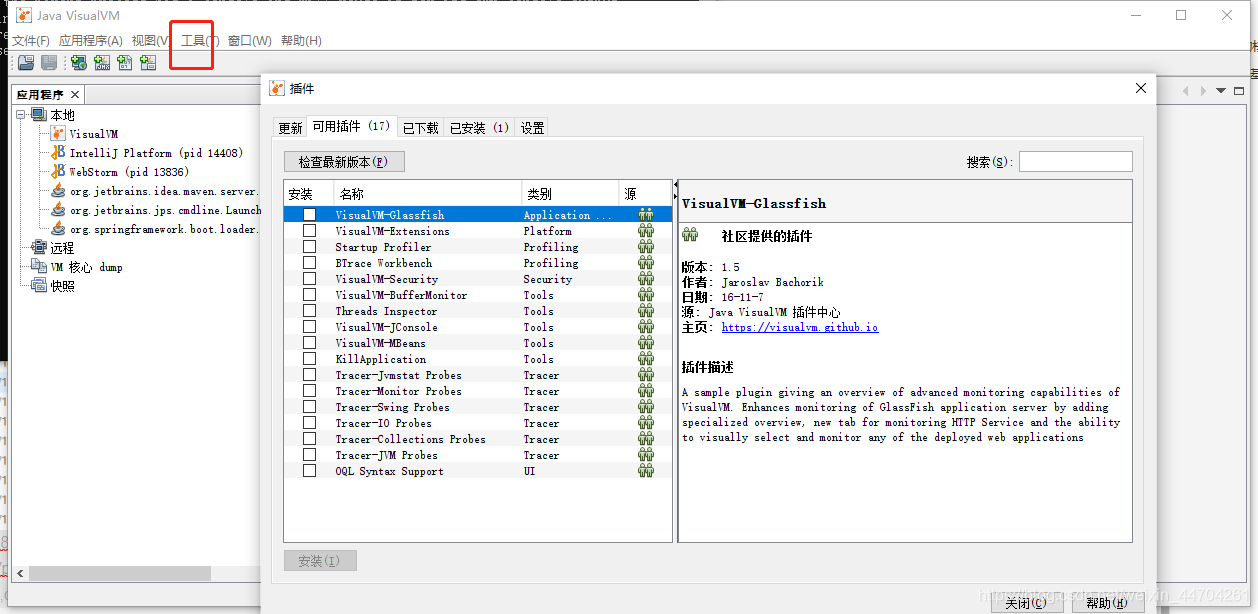Open the document list dropdown arrow at top right
This screenshot has width=1258, height=614.
point(1221,91)
